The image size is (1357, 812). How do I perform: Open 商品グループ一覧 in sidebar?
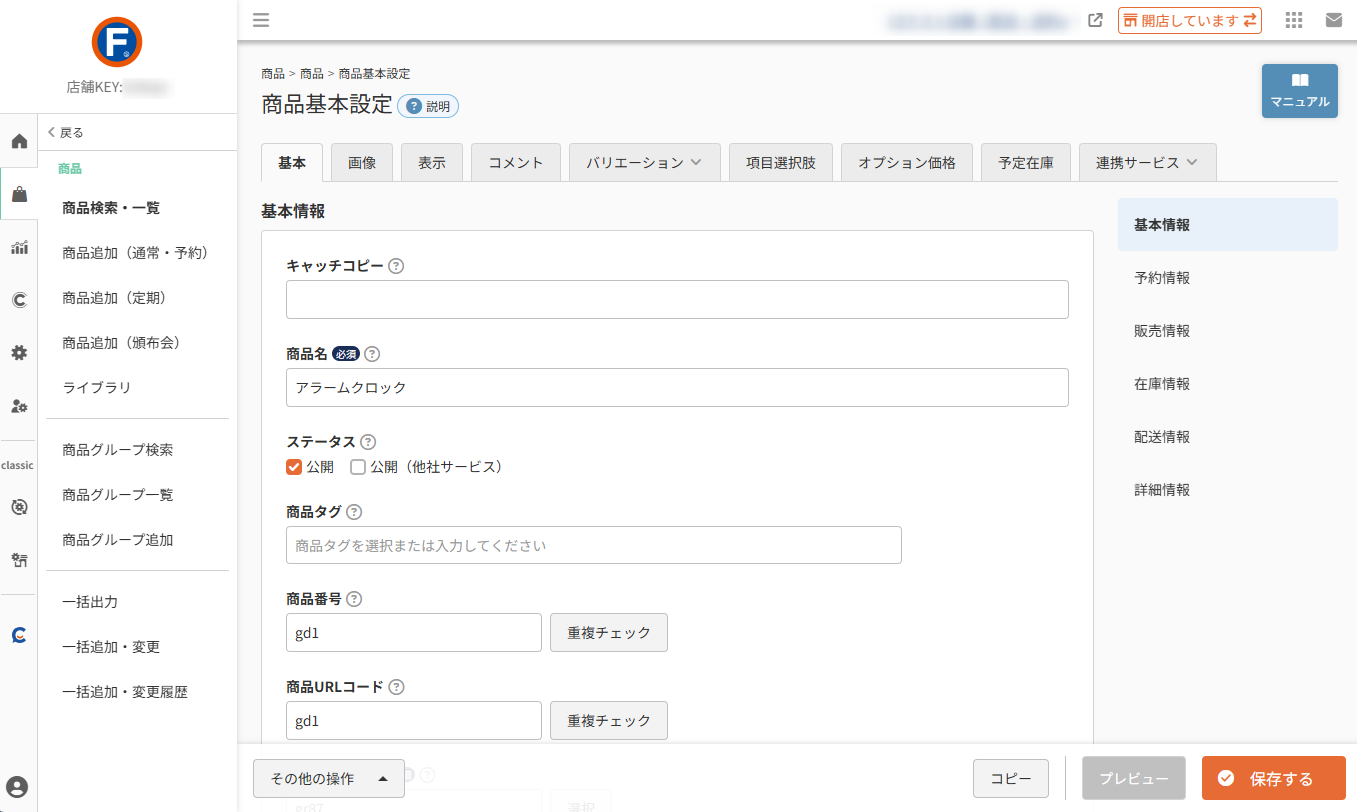pos(117,495)
